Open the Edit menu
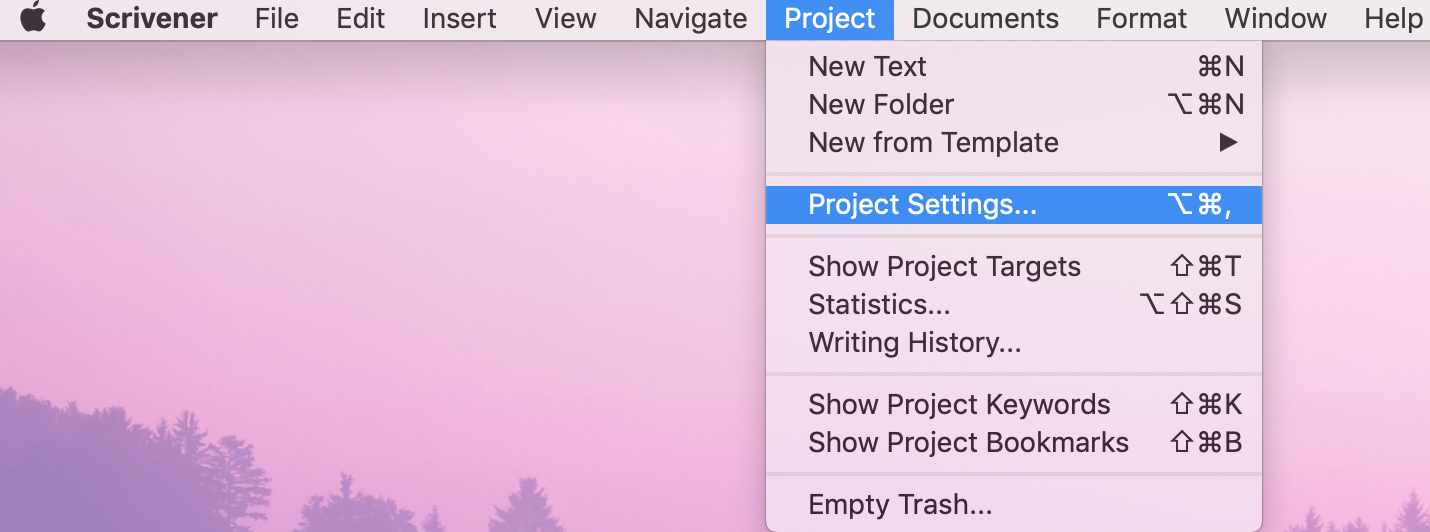Viewport: 1430px width, 532px height. pyautogui.click(x=361, y=18)
